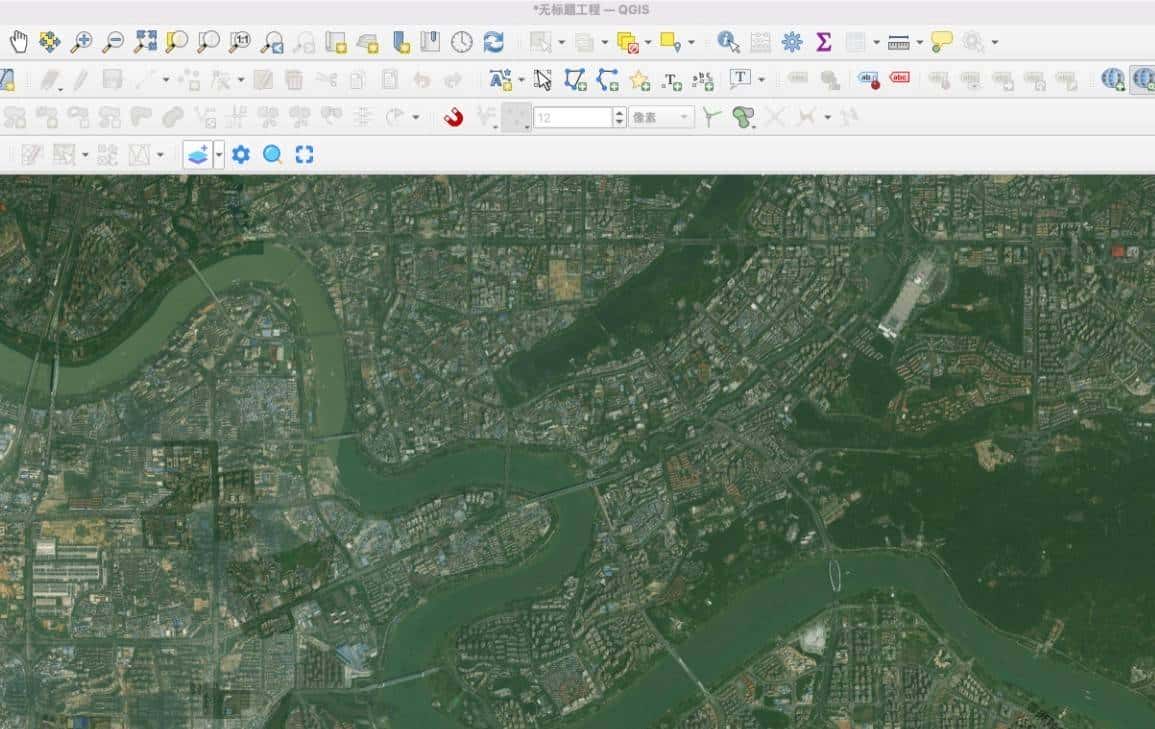Expand the text annotation tool dropdown arrow
This screenshot has width=1155, height=729.
[762, 80]
